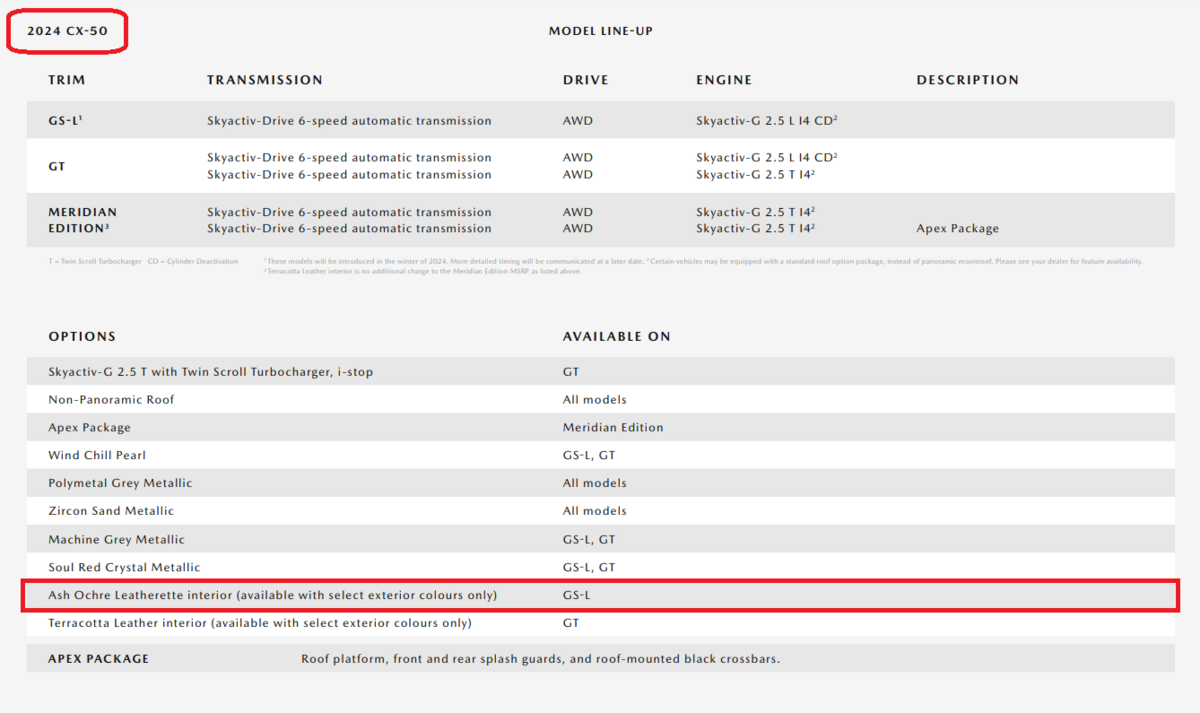This screenshot has height=713, width=1200.
Task: Click "GS-L" availability for Ash Ochre Leatherette
Action: coord(578,595)
